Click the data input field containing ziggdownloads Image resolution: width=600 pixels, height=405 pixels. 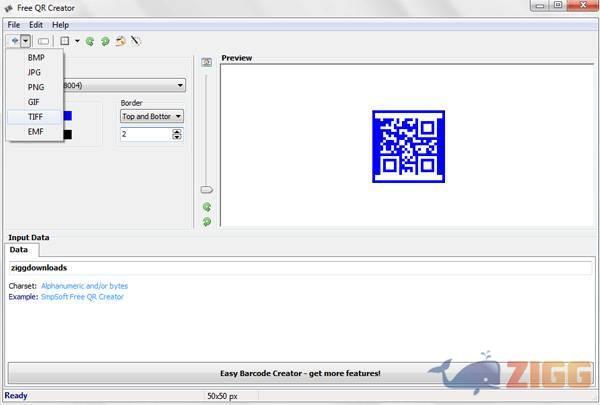click(300, 268)
